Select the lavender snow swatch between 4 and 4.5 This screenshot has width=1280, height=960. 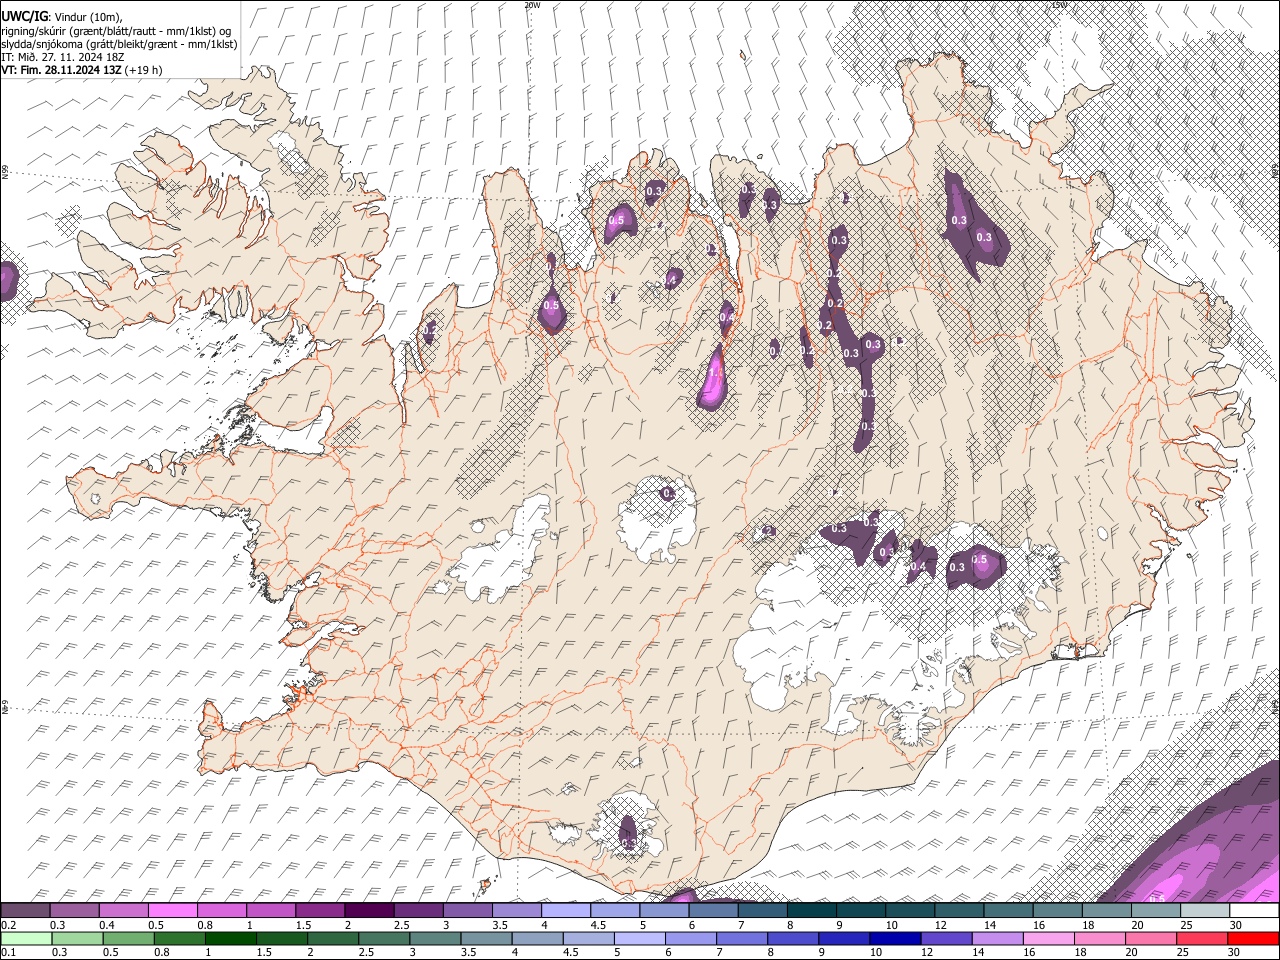[x=565, y=911]
